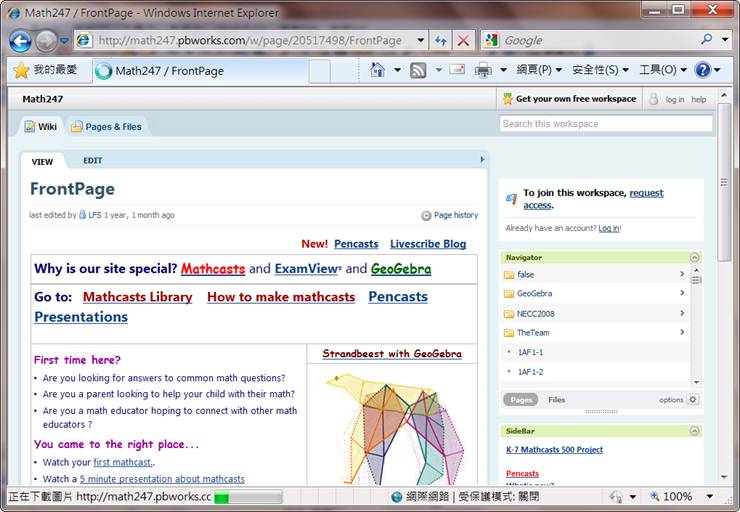The width and height of the screenshot is (740, 512).
Task: Collapse the Navigator panel
Action: [694, 258]
